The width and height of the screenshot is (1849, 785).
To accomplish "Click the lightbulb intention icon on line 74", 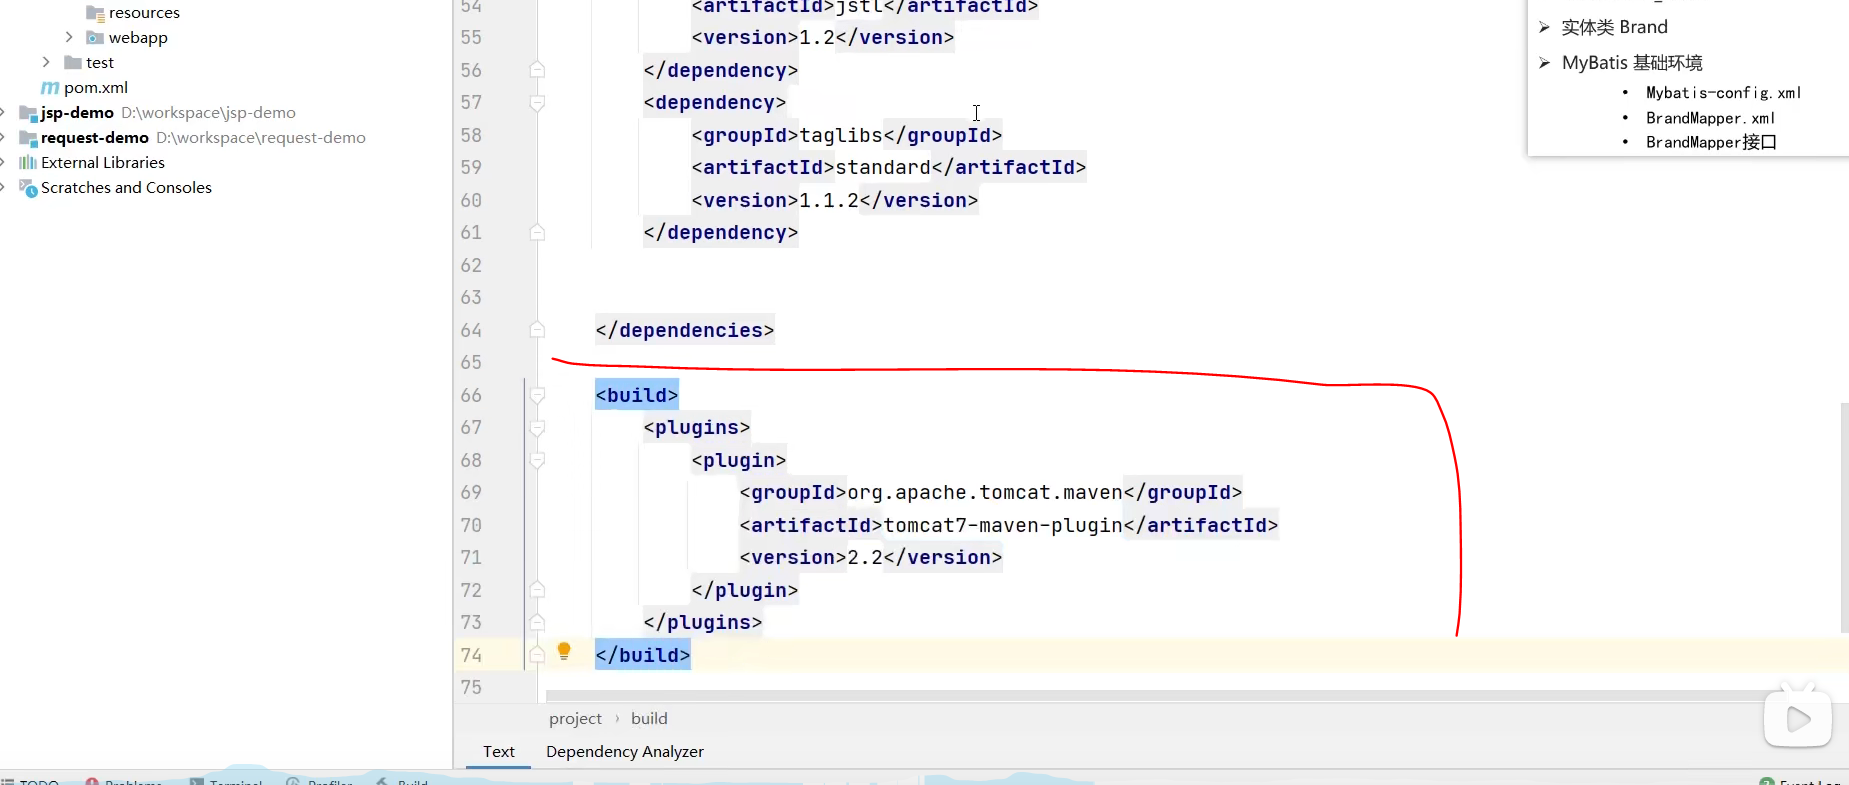I will coord(564,652).
